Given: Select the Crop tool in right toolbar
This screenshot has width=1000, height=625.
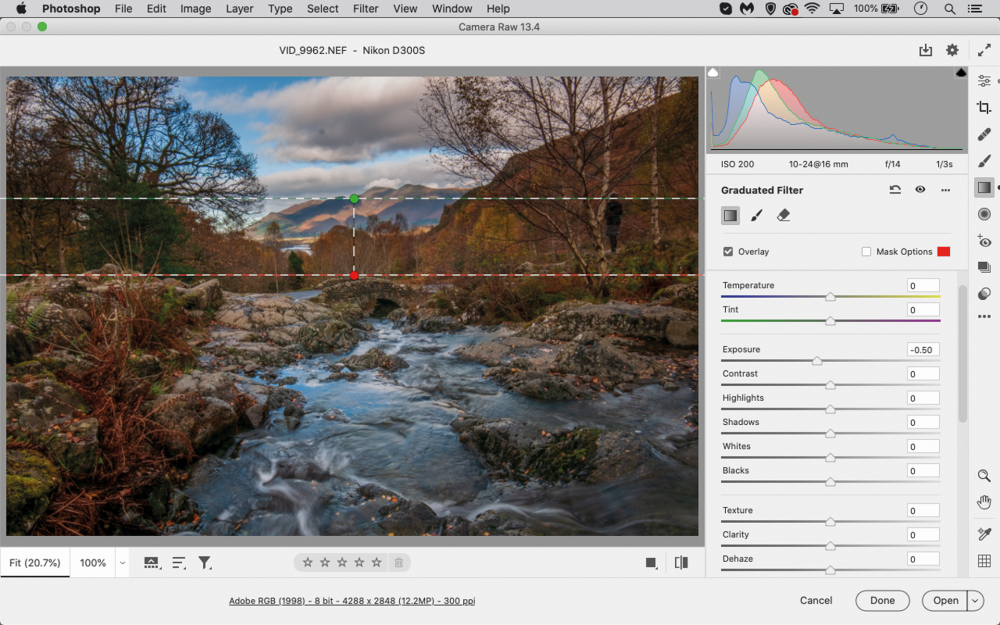Looking at the screenshot, I should click(984, 107).
